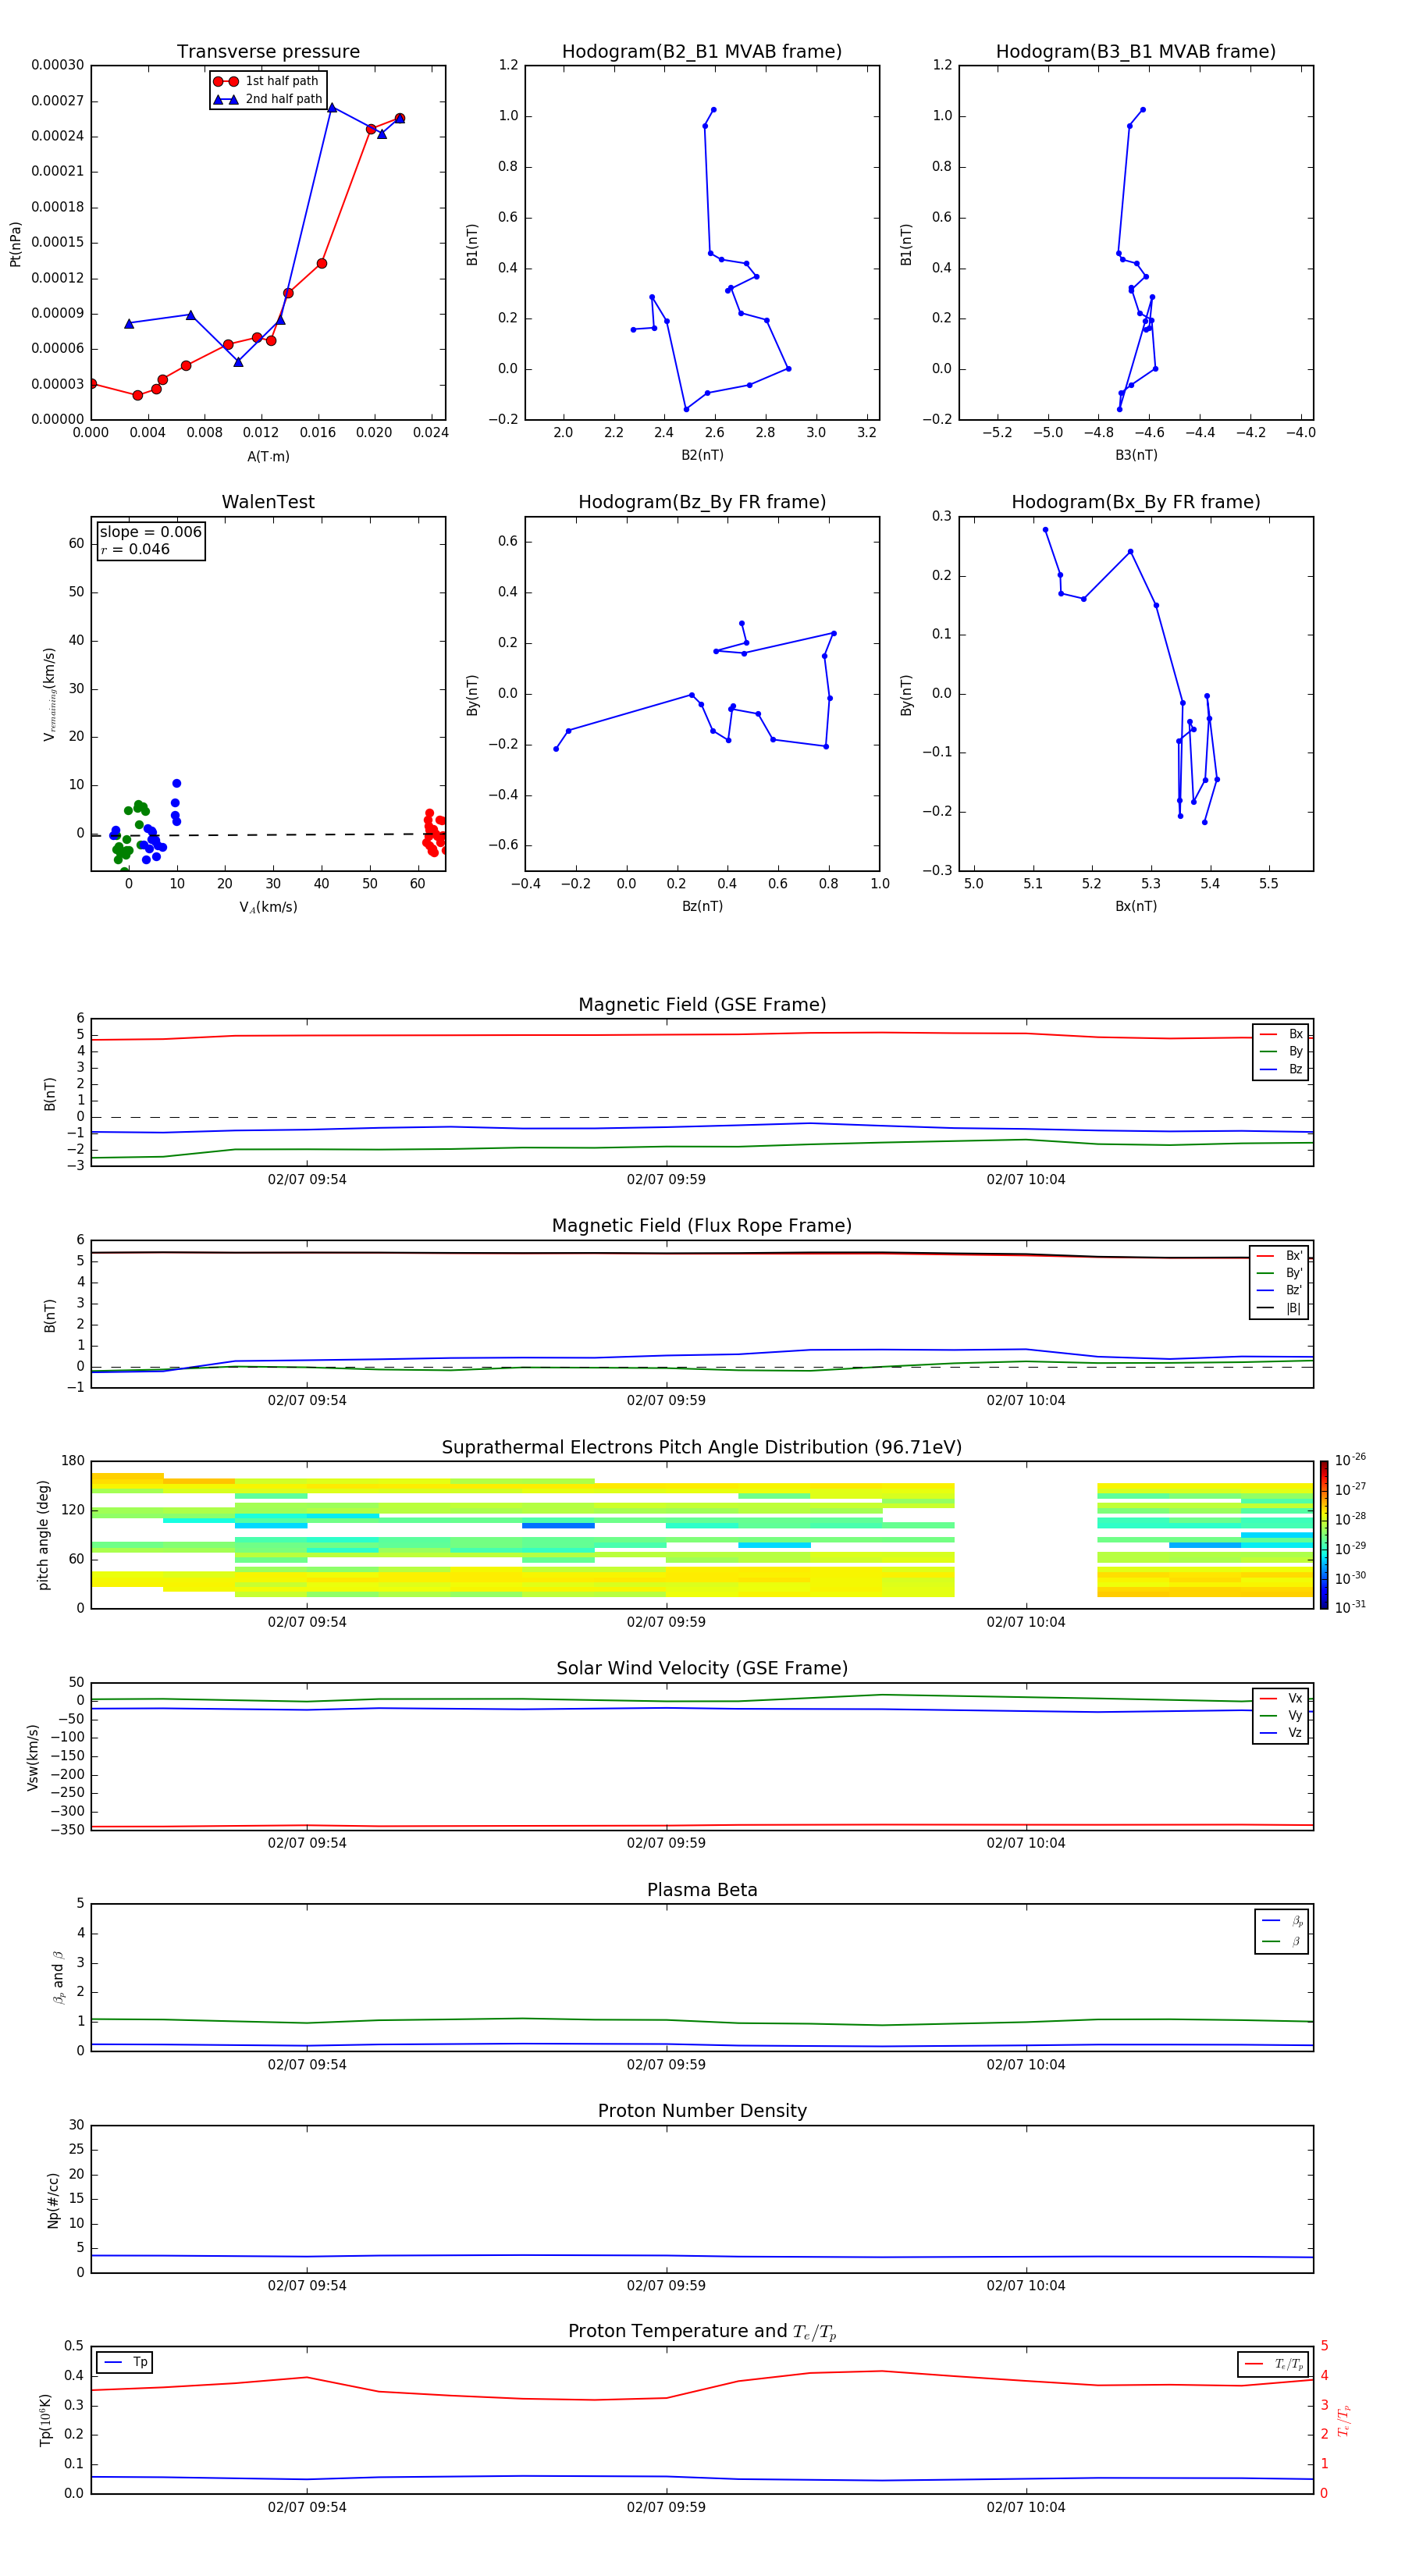Select the "2nd half path" legend entry
Image resolution: width=1405 pixels, height=2576 pixels.
(x=267, y=99)
